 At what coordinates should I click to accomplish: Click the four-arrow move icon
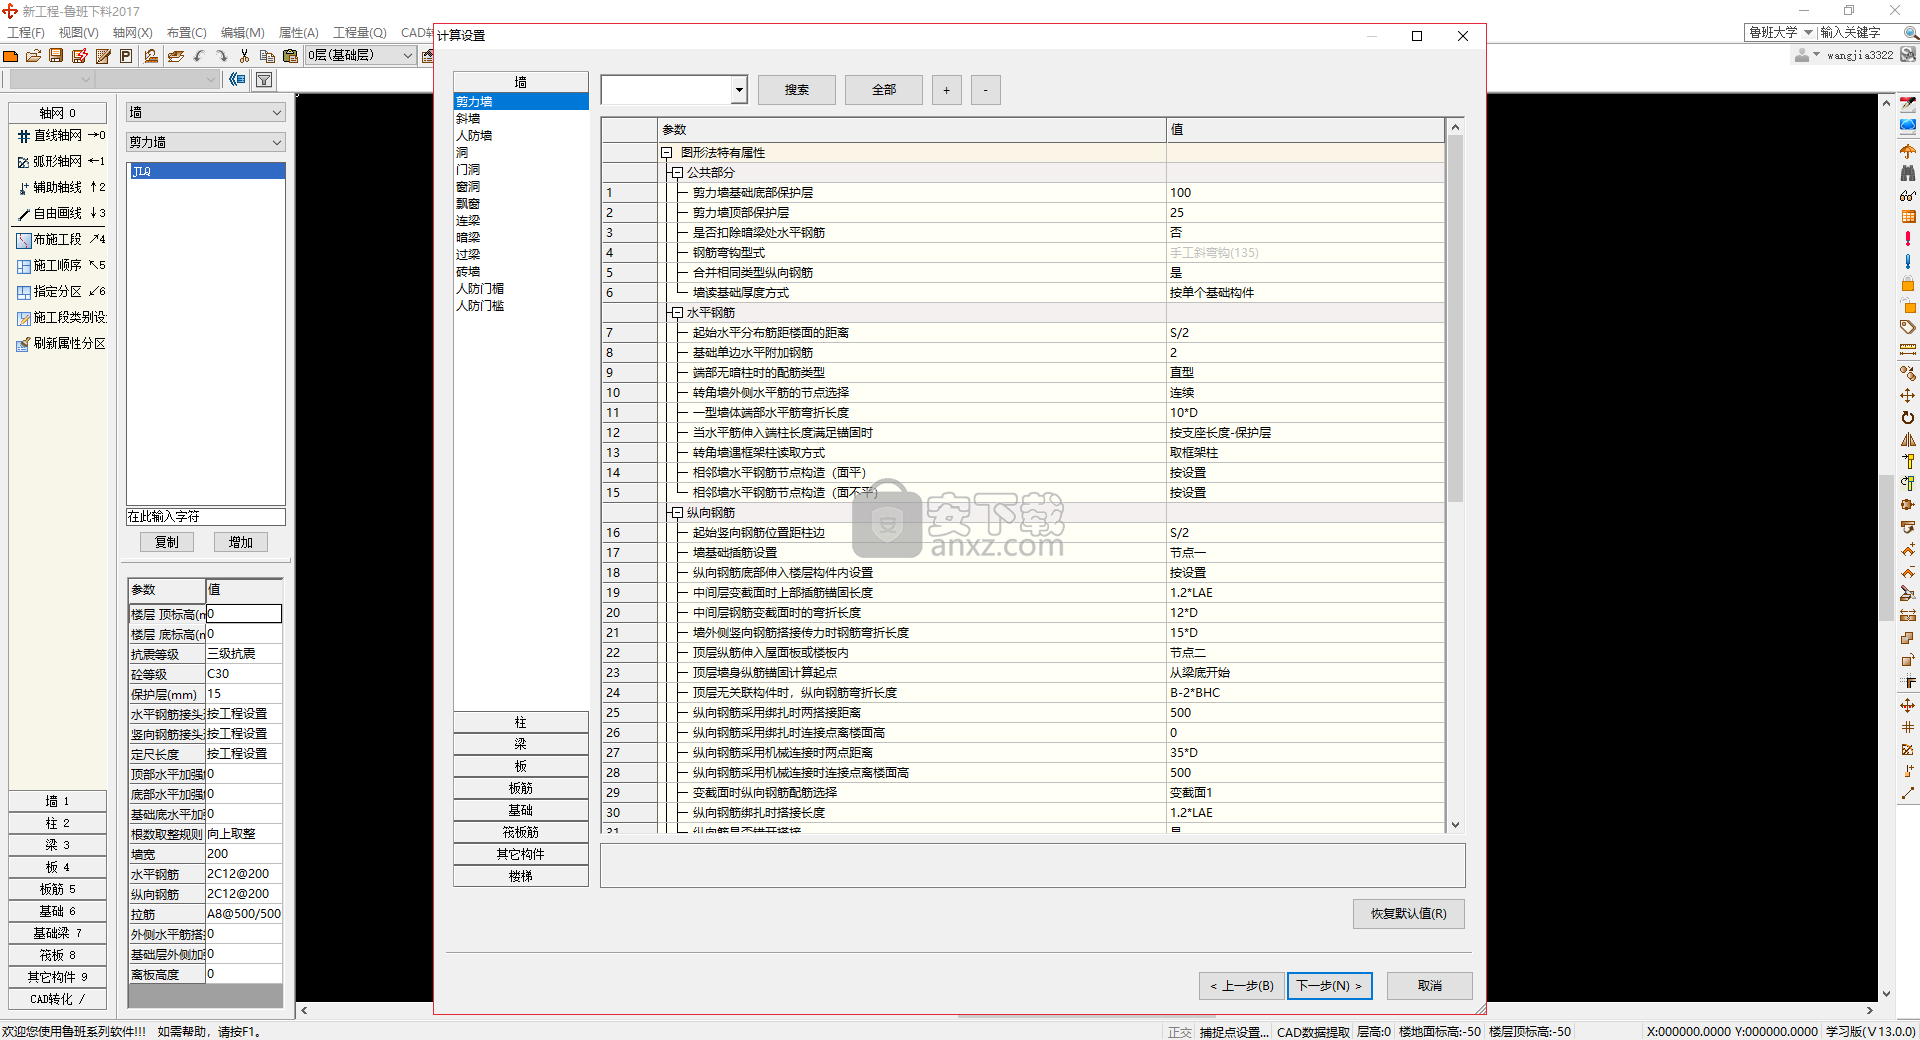point(1908,395)
